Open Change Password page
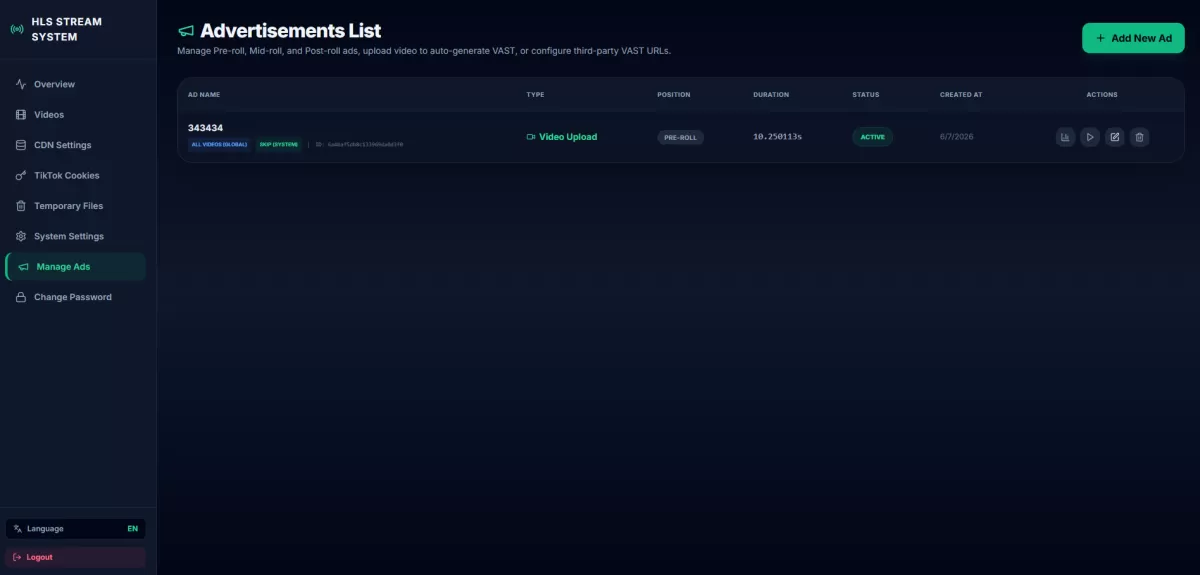The width and height of the screenshot is (1200, 575). [76, 297]
